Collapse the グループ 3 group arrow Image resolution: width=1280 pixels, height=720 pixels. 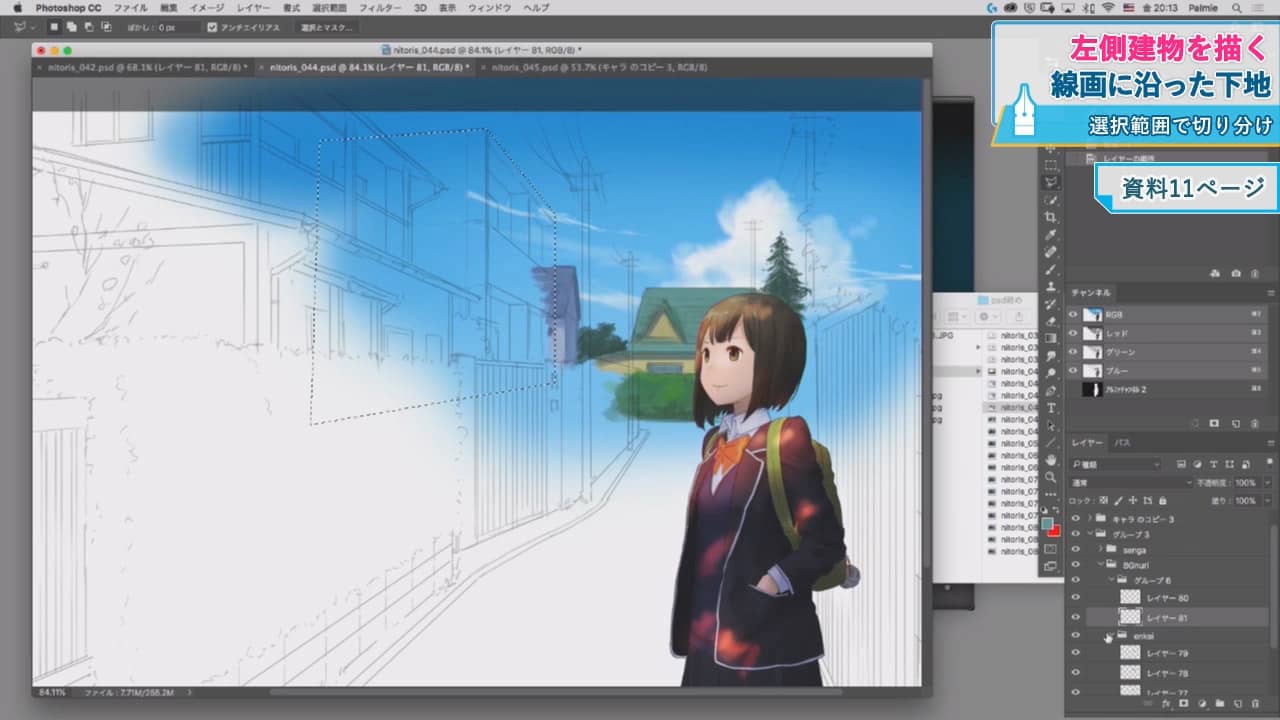(1090, 534)
